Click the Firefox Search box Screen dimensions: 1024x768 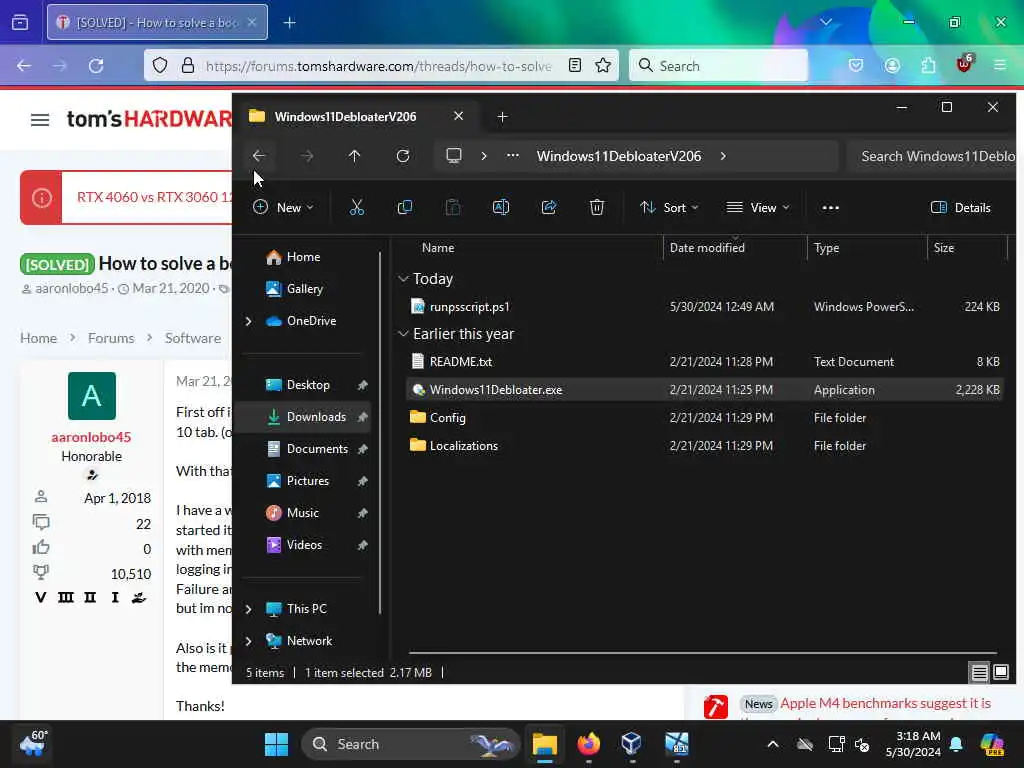pos(718,65)
